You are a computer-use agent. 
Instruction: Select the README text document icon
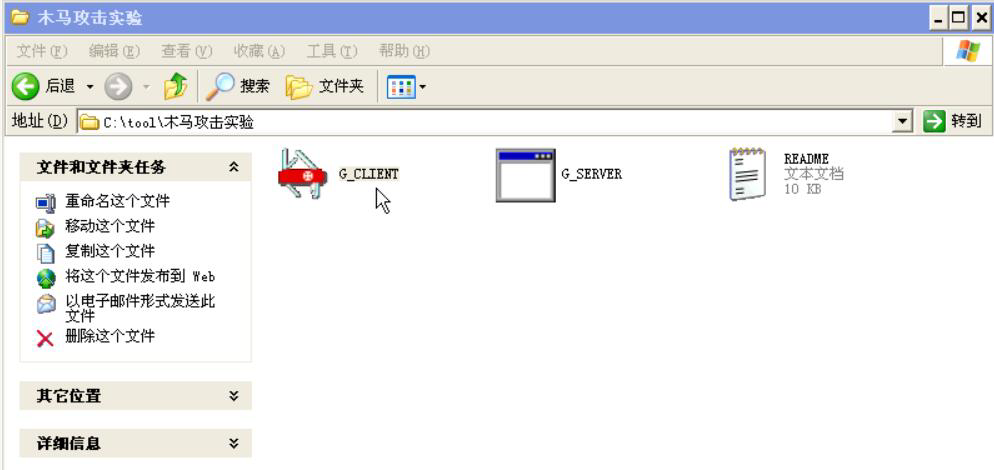pos(747,174)
